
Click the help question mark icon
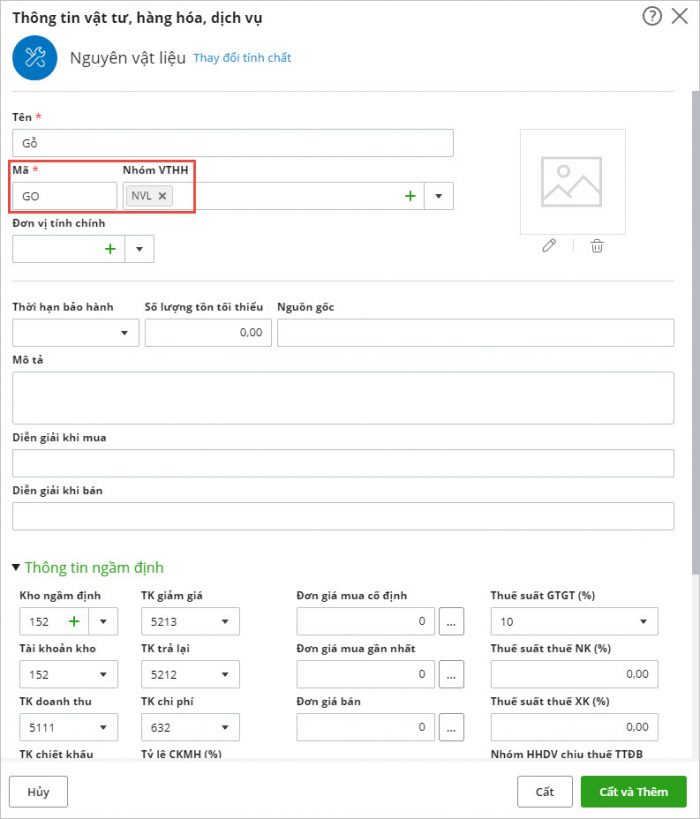tap(652, 16)
